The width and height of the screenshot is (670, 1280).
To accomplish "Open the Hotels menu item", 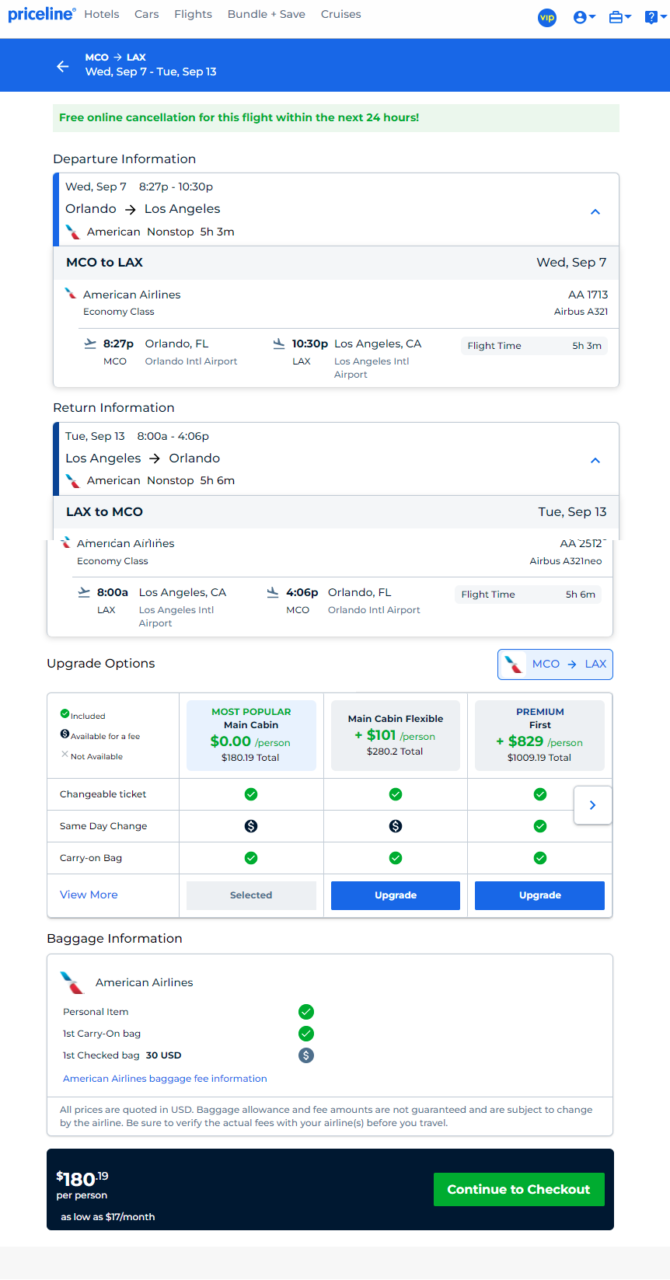I will coord(102,15).
